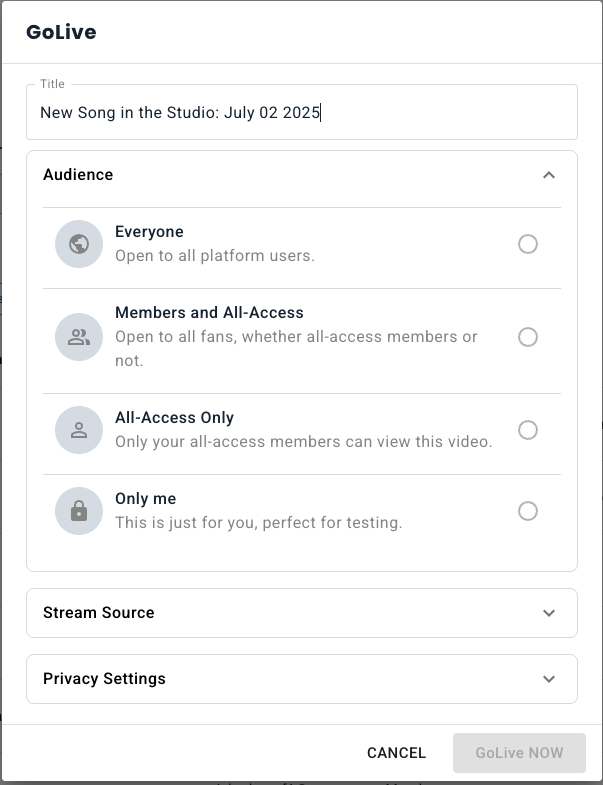Click the All-Access Only option label
The height and width of the screenshot is (785, 603).
pyautogui.click(x=174, y=418)
